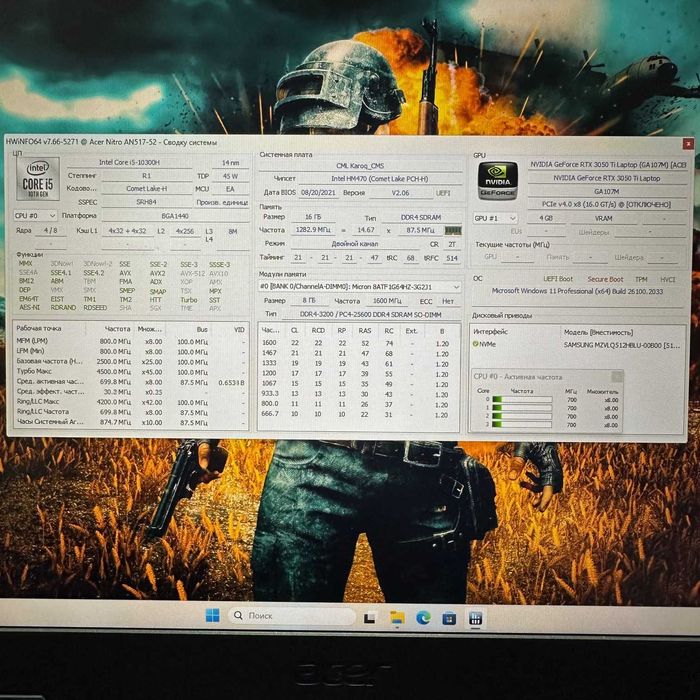Click the Secure Boot indicator
This screenshot has height=700, width=700.
click(x=605, y=279)
